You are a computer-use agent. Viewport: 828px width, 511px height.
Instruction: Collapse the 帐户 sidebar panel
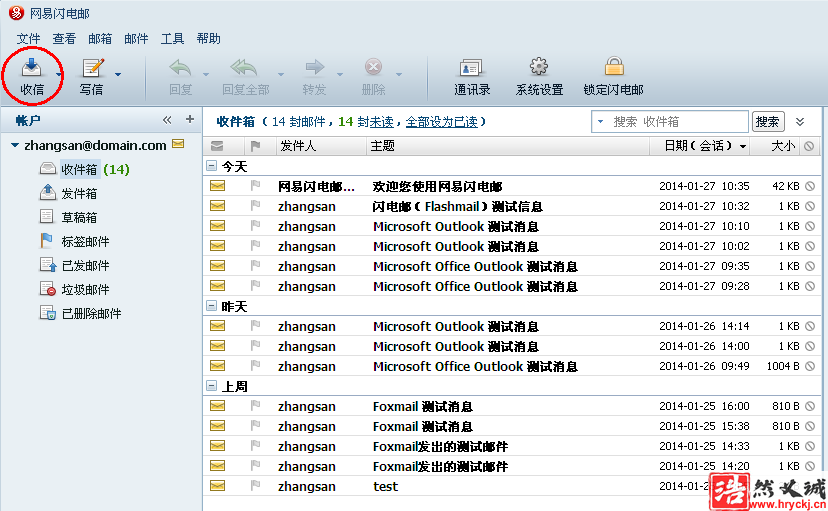point(167,120)
